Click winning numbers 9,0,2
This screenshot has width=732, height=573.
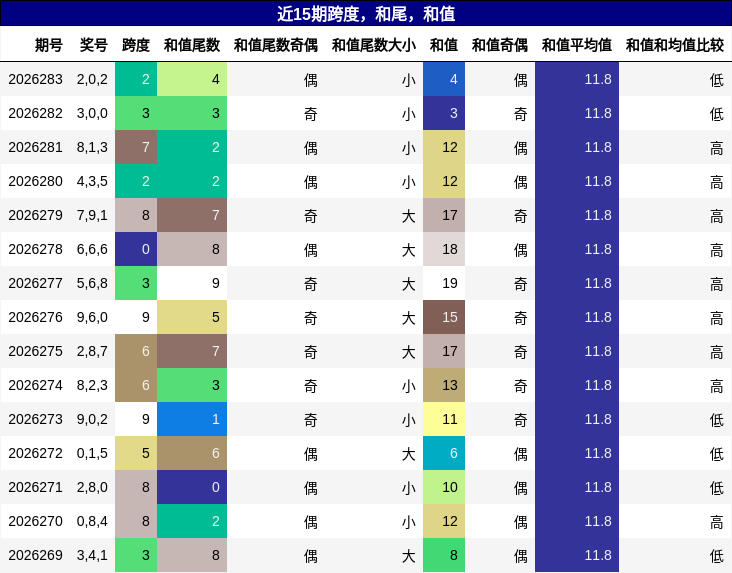(x=92, y=419)
